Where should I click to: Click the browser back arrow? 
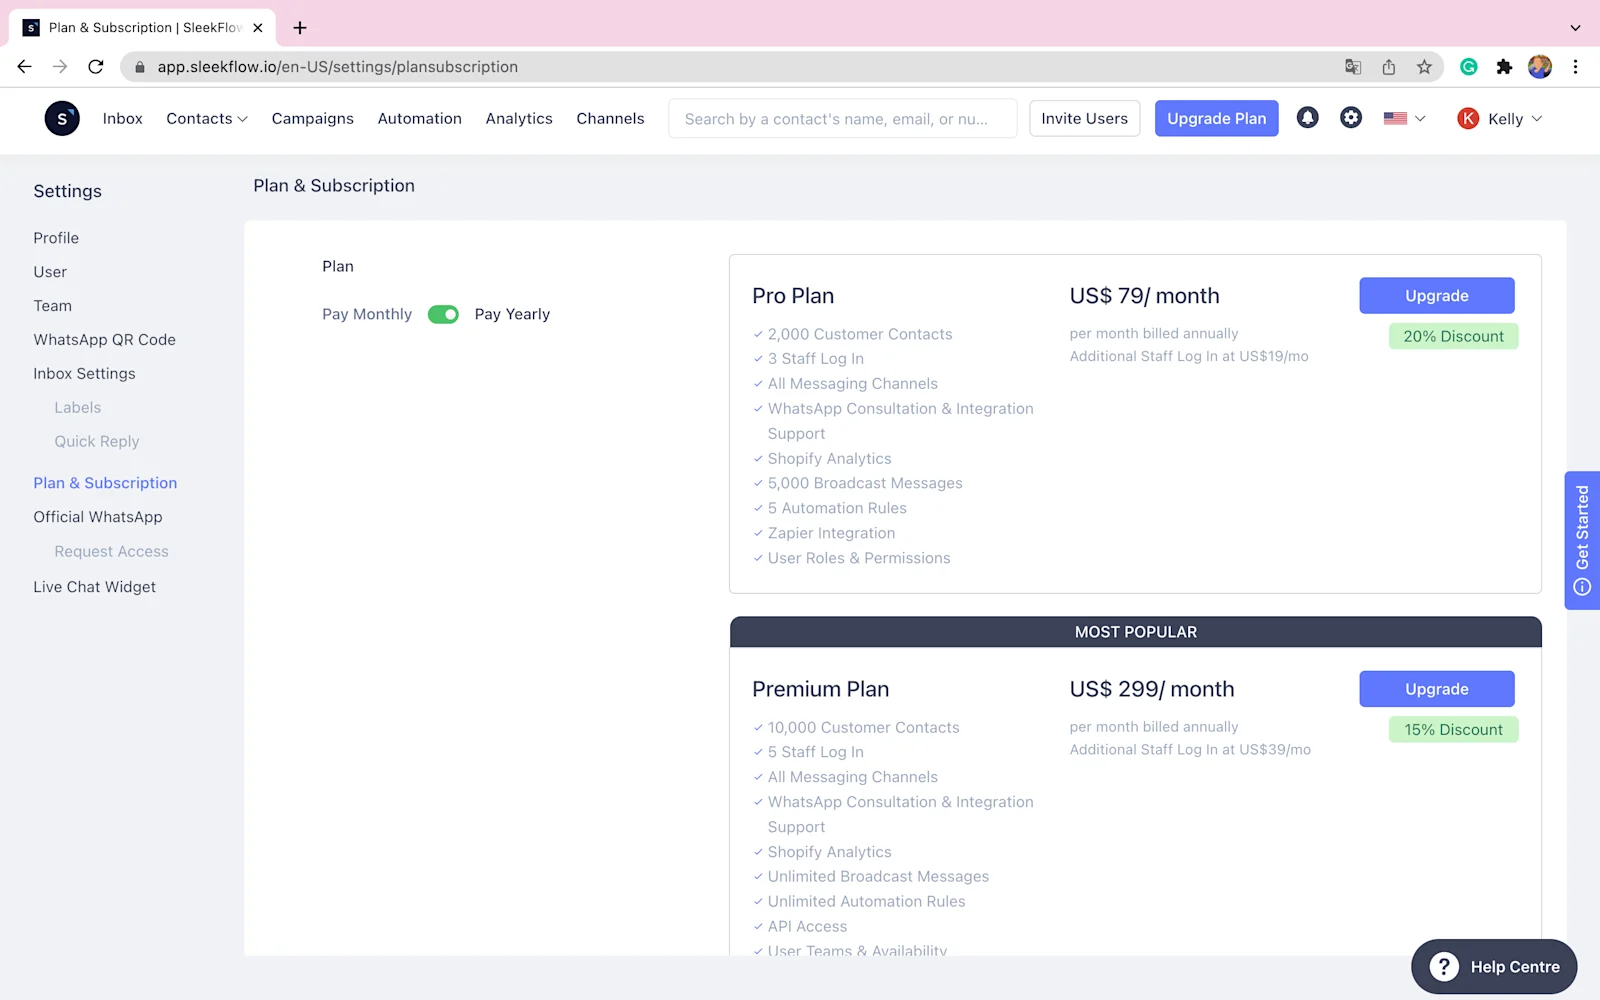pos(24,67)
